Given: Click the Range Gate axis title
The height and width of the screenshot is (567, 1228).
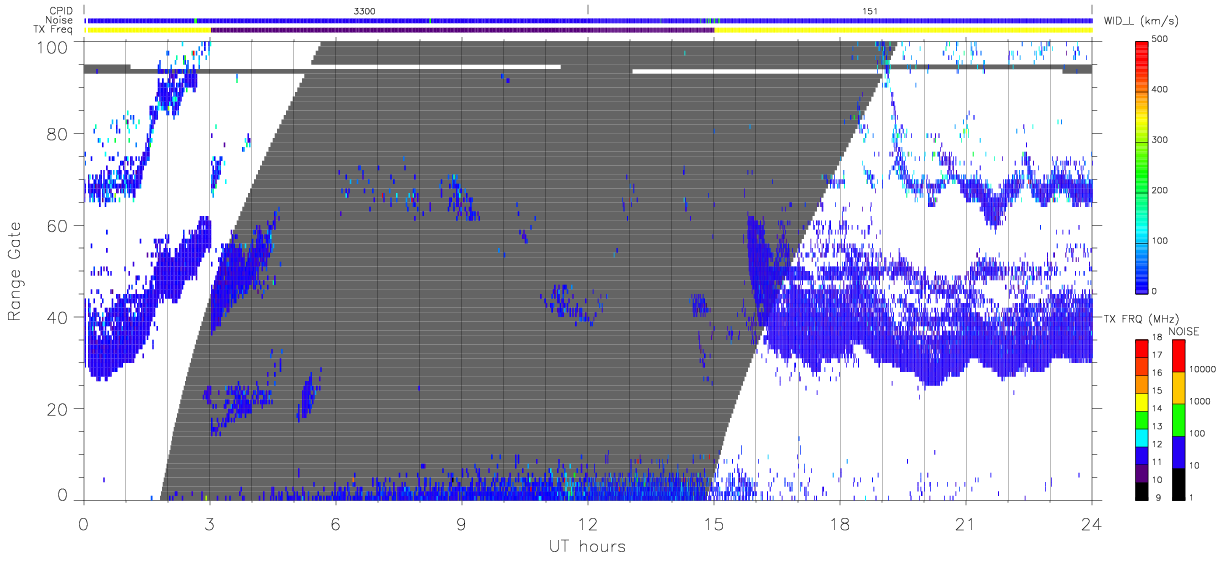Looking at the screenshot, I should (15, 272).
